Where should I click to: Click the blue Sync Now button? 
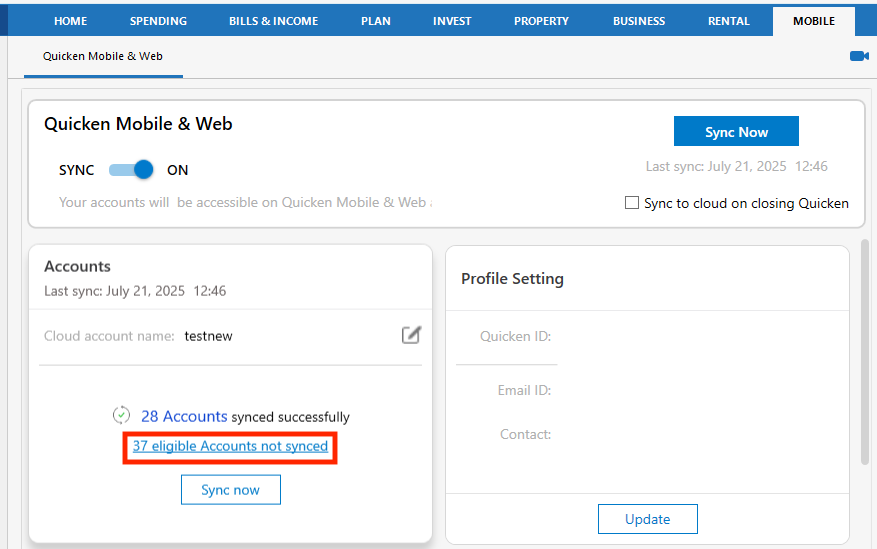click(x=736, y=131)
